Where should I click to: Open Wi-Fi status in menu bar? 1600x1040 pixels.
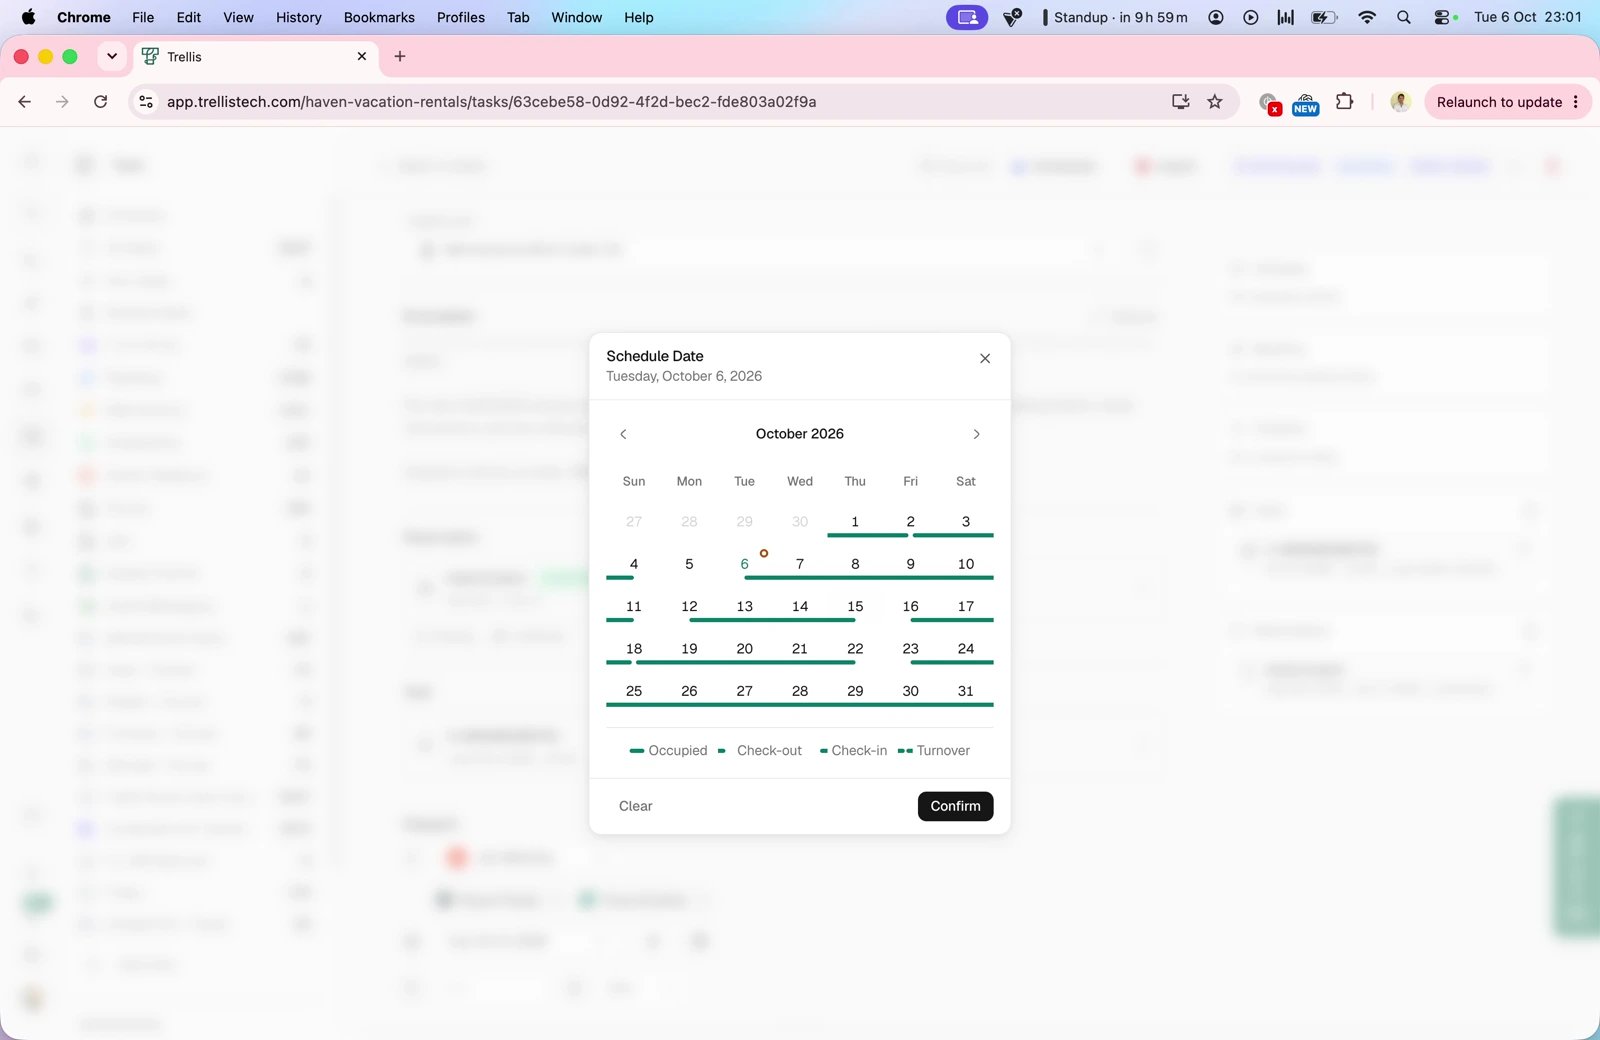(x=1367, y=17)
